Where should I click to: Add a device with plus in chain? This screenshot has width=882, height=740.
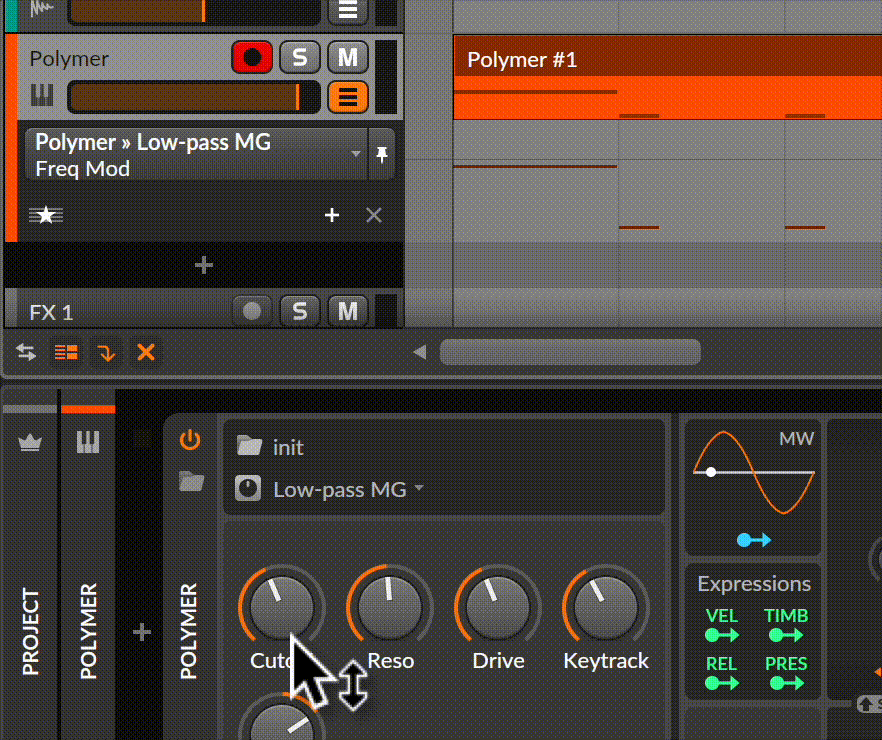point(142,633)
